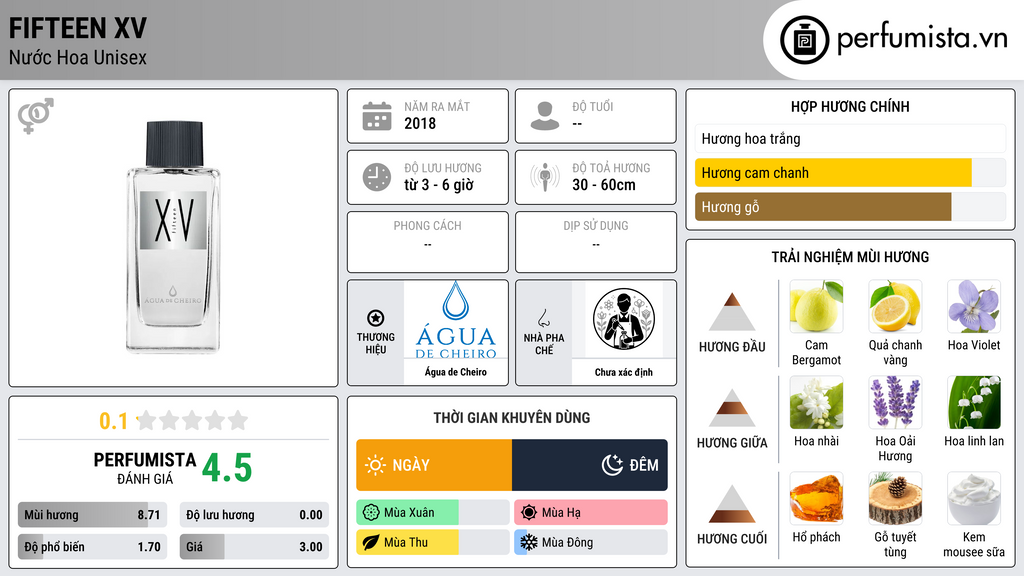Image resolution: width=1024 pixels, height=576 pixels.
Task: Click the Cam Bergamot note thumbnail
Action: coord(816,306)
